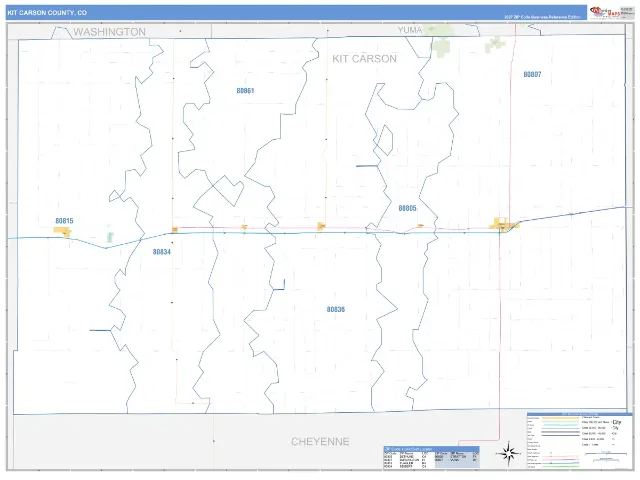The image size is (640, 480).
Task: Click the large orange city area below 80807
Action: (x=502, y=224)
